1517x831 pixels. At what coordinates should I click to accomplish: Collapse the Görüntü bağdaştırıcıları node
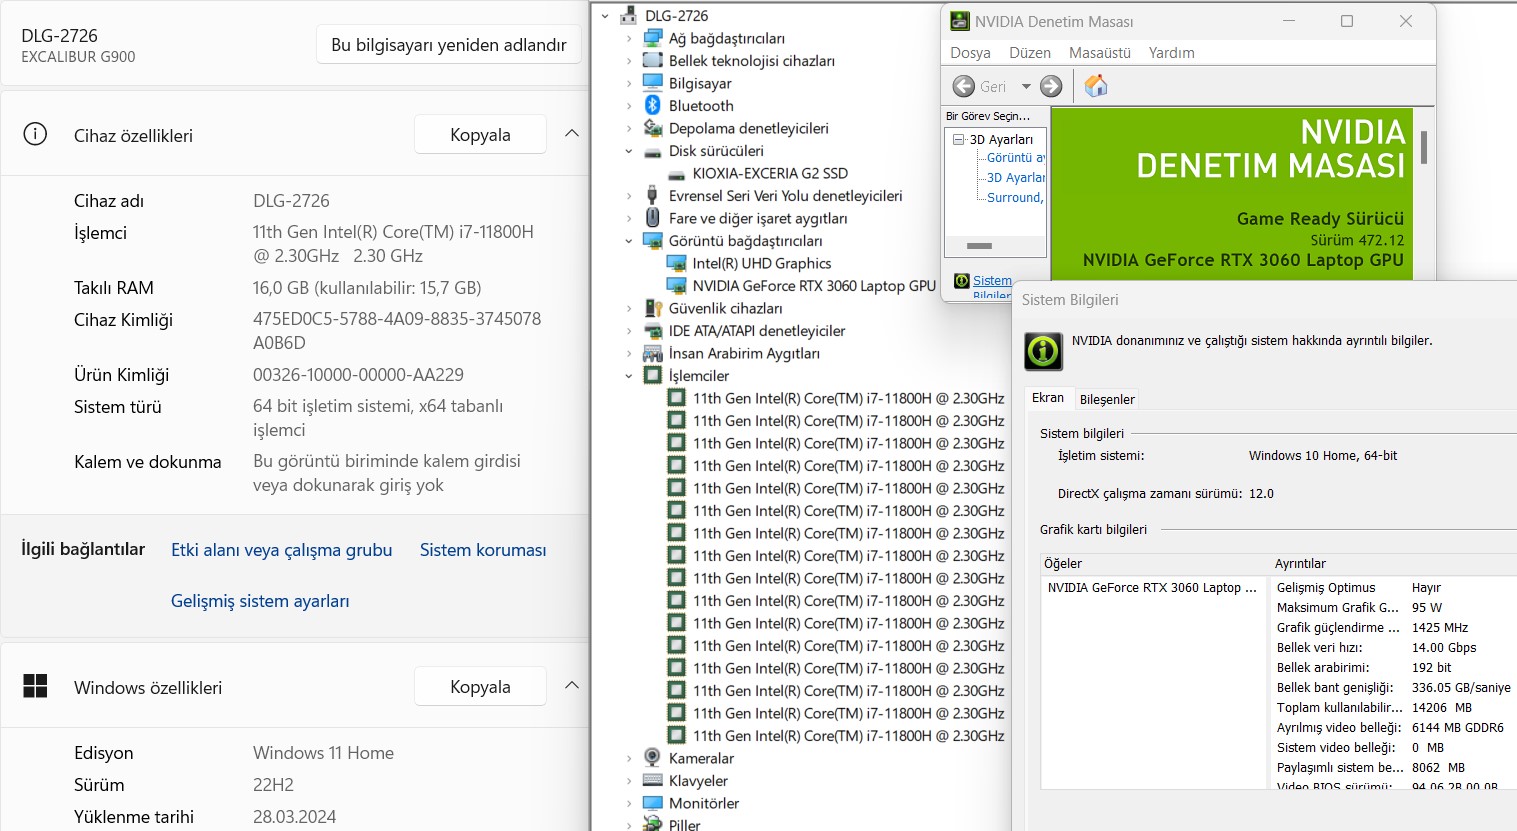pyautogui.click(x=629, y=241)
